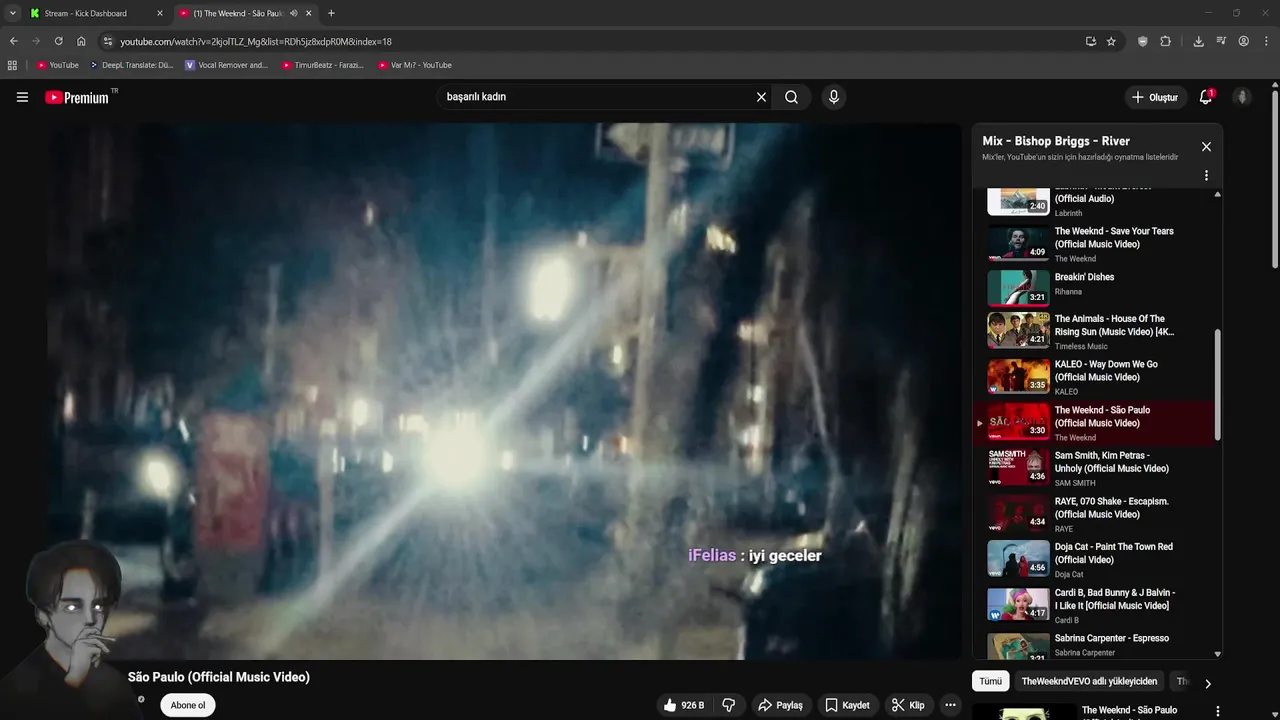The image size is (1280, 720).
Task: Play KALEO Way Down We Go
Action: (1095, 377)
